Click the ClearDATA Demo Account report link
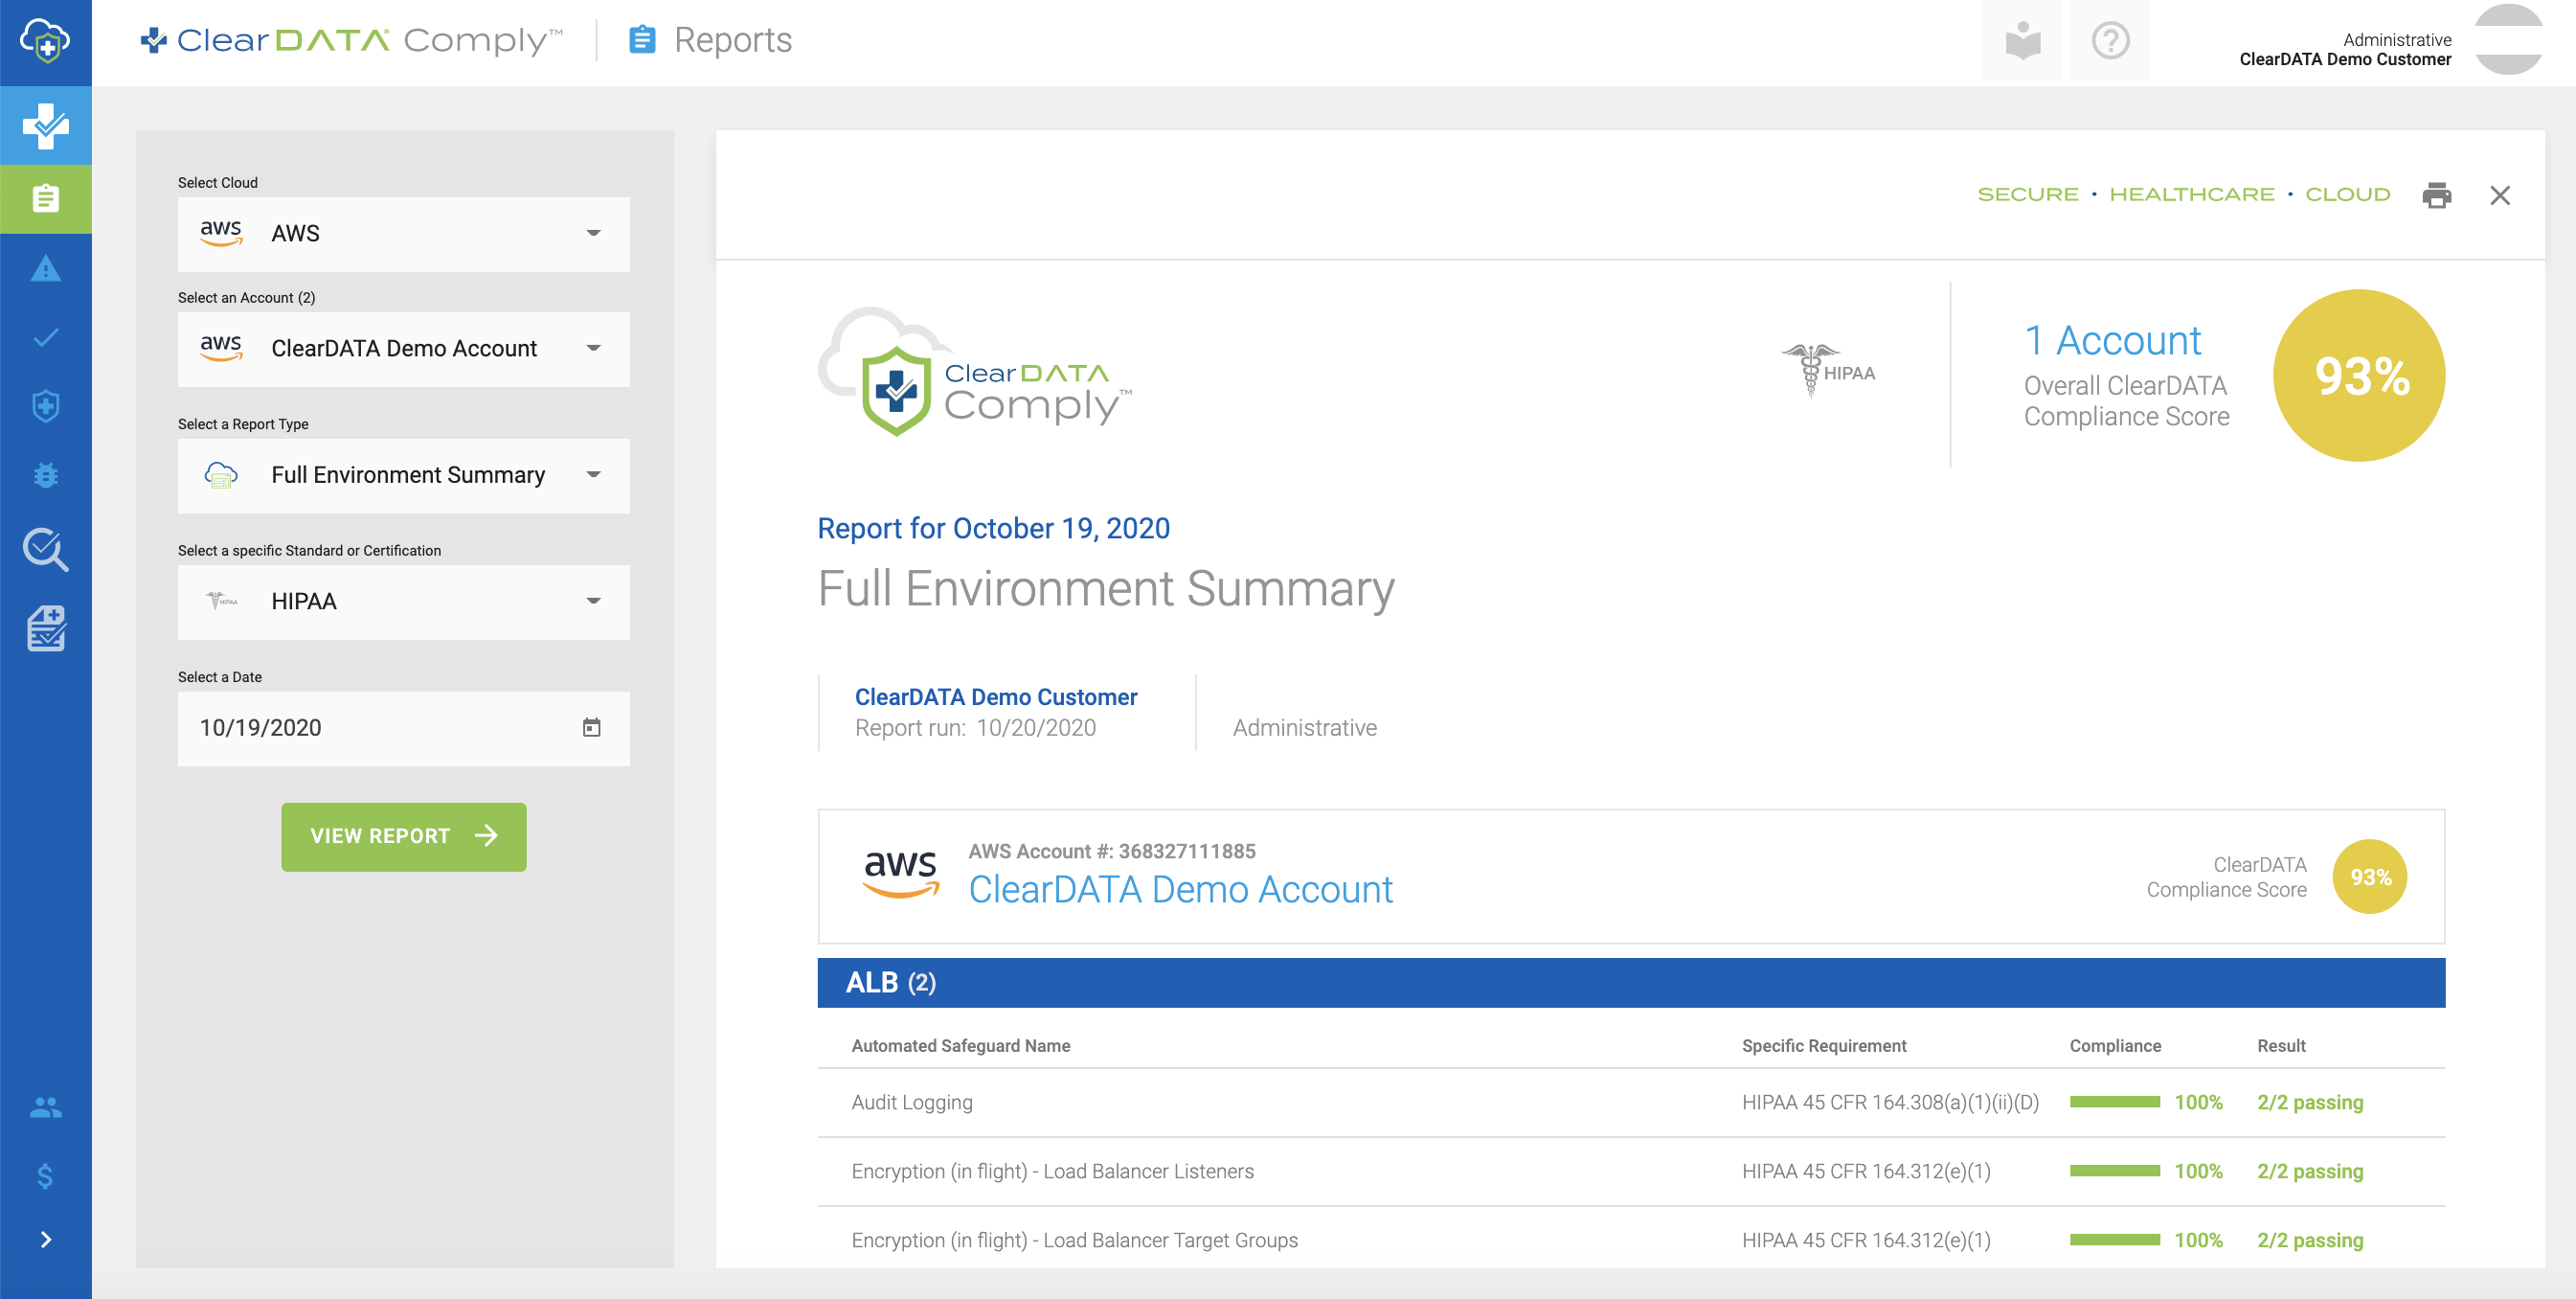 pyautogui.click(x=1180, y=889)
